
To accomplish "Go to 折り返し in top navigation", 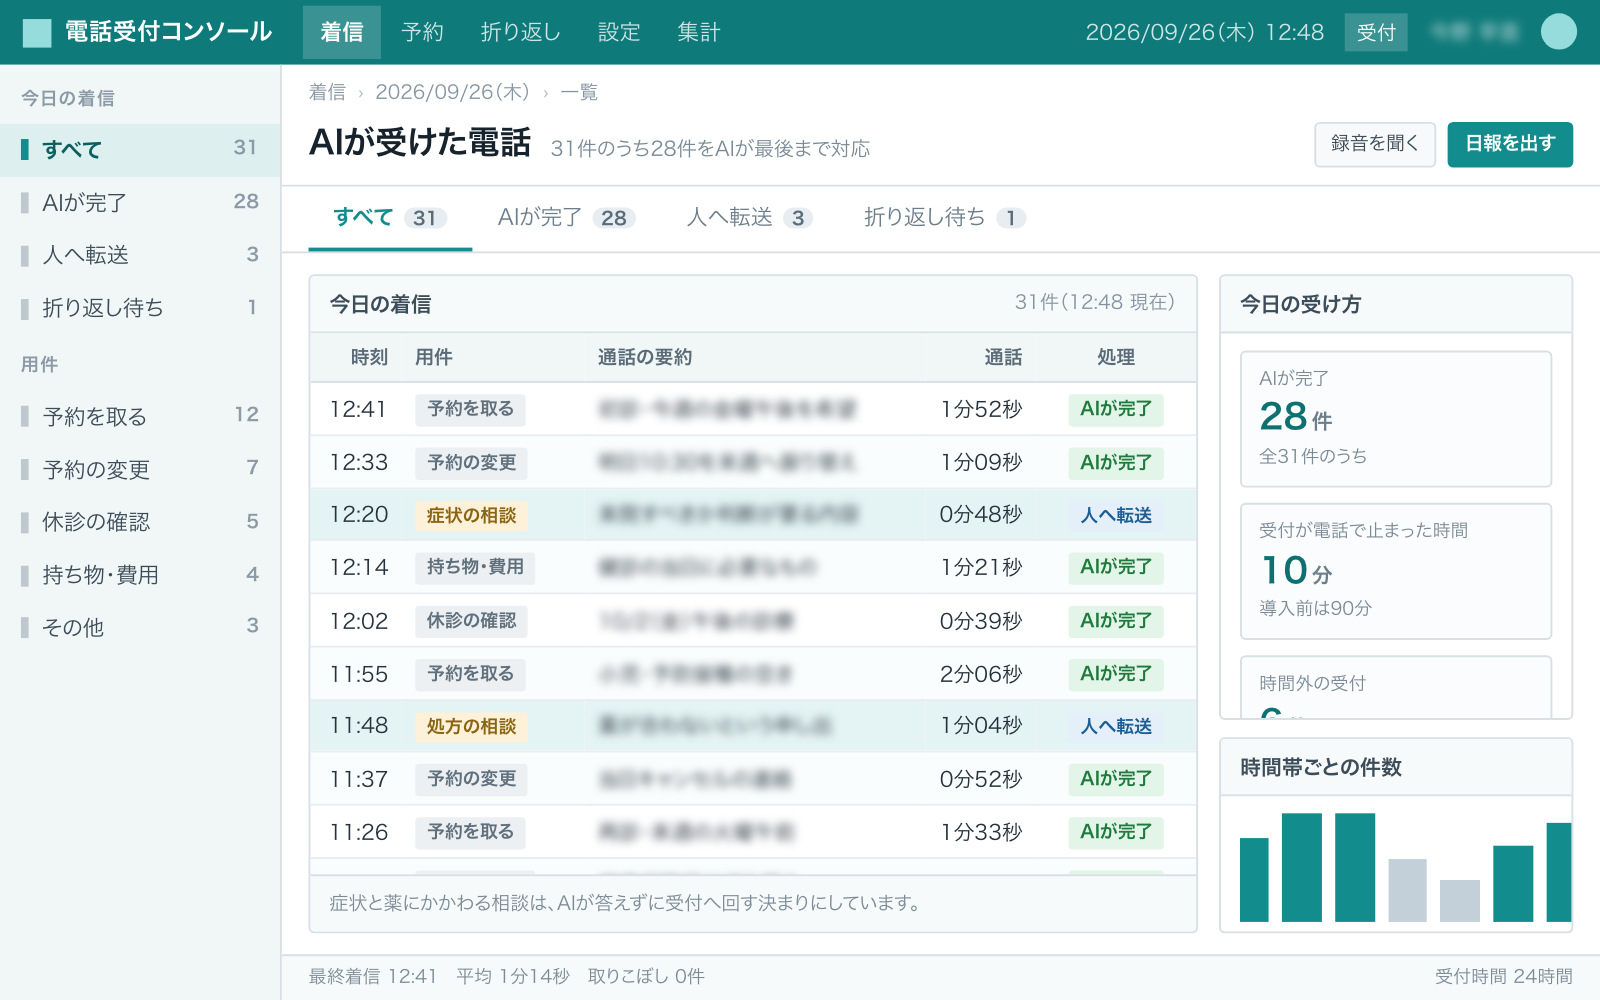I will 520,32.
